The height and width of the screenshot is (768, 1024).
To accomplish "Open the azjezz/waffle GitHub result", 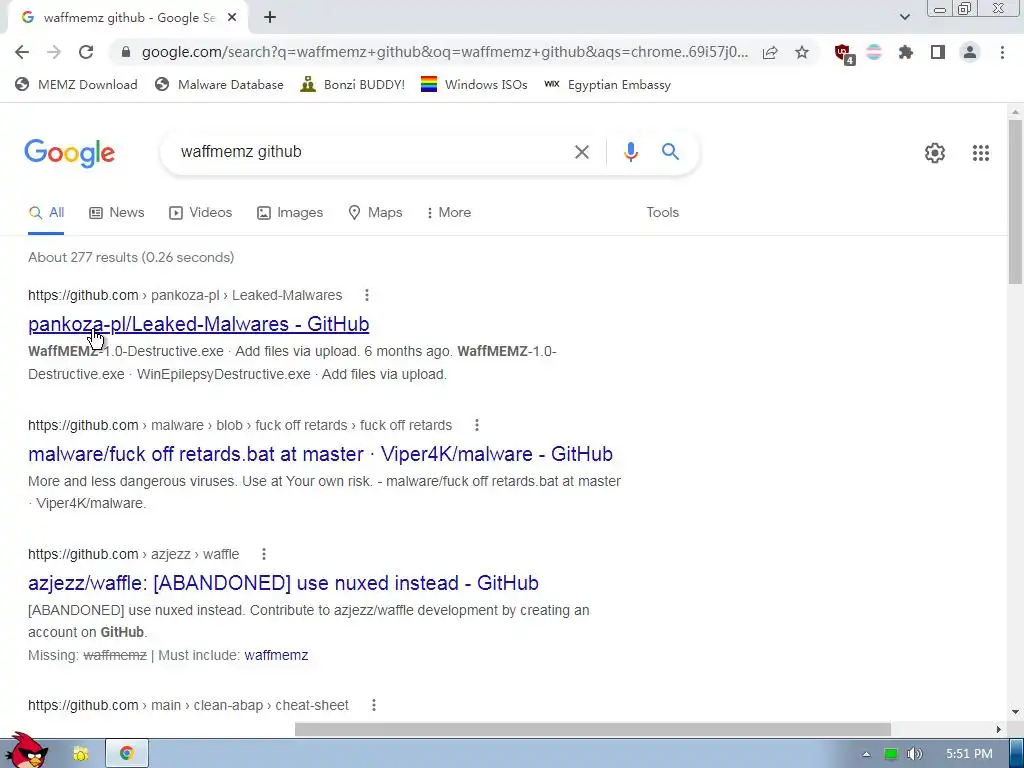I will (x=283, y=583).
